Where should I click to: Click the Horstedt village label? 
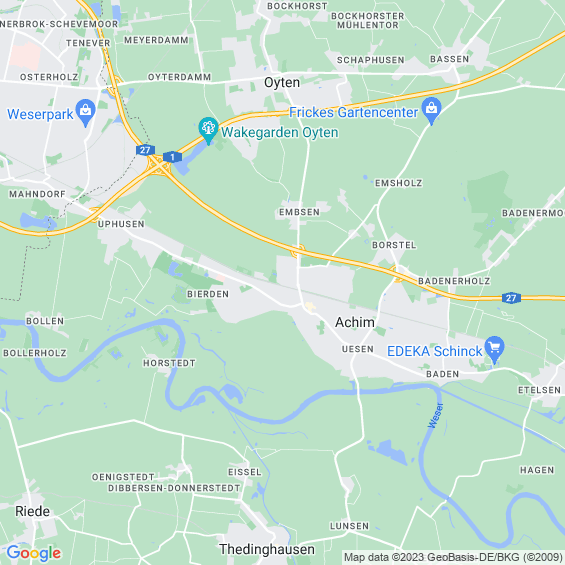[x=169, y=363]
